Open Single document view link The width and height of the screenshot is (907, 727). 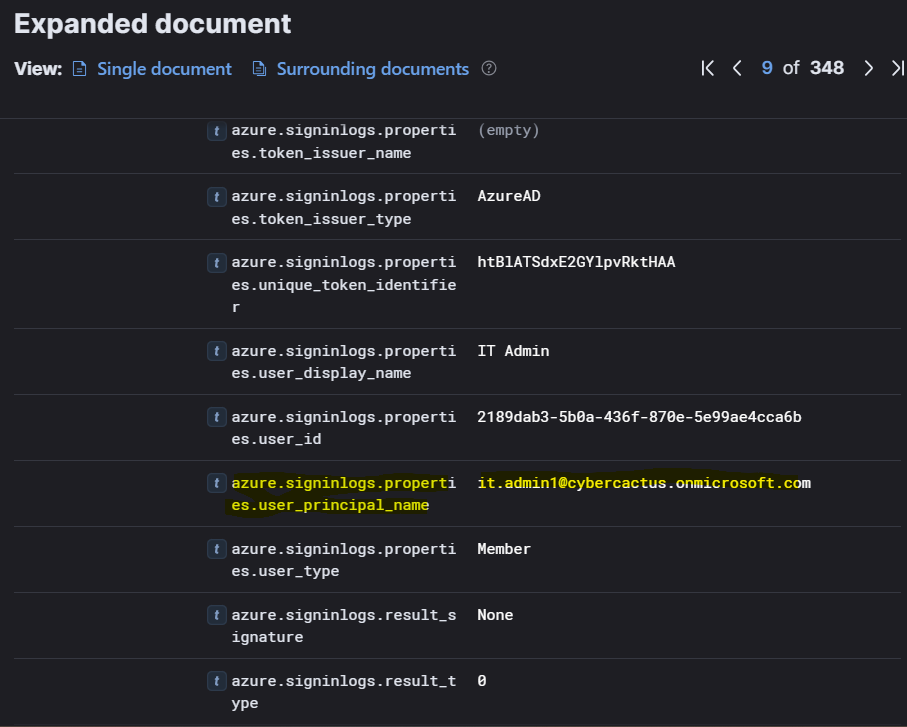(164, 69)
